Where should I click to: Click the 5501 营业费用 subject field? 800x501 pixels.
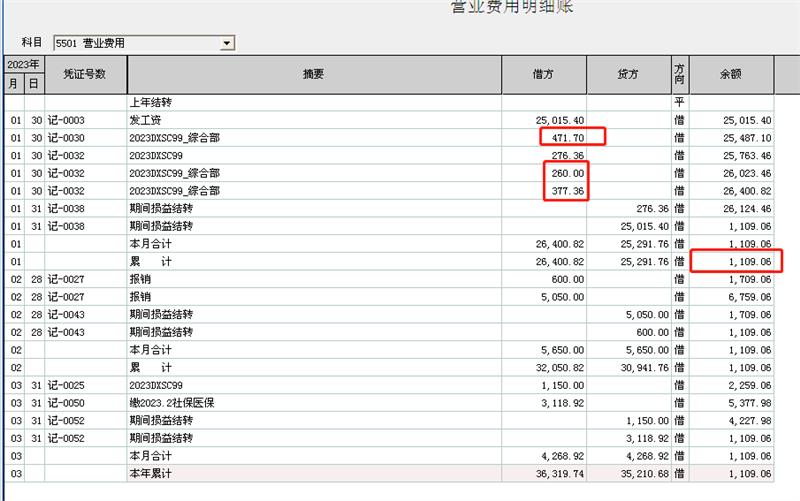tap(134, 43)
